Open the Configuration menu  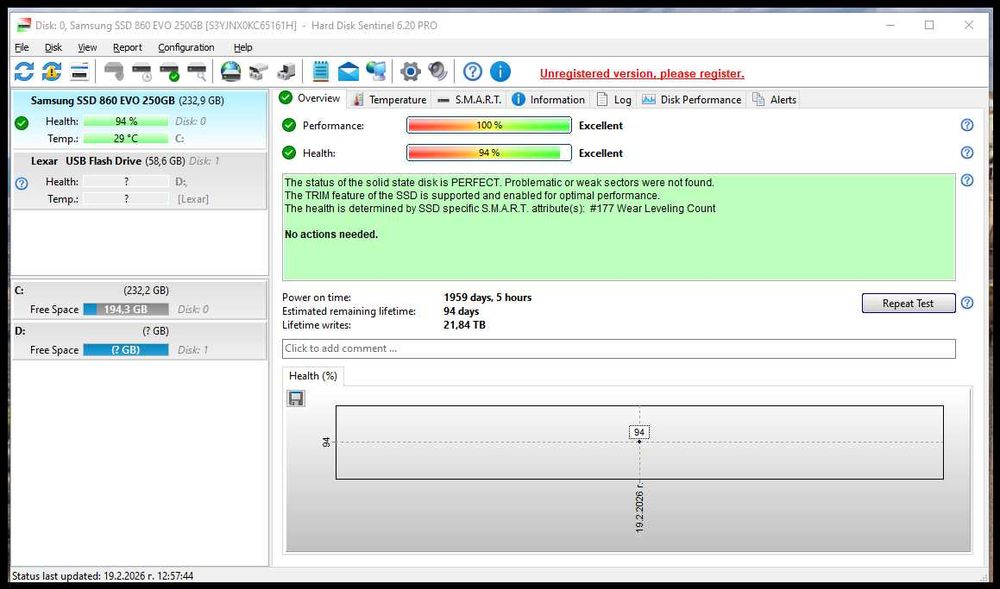(x=186, y=47)
